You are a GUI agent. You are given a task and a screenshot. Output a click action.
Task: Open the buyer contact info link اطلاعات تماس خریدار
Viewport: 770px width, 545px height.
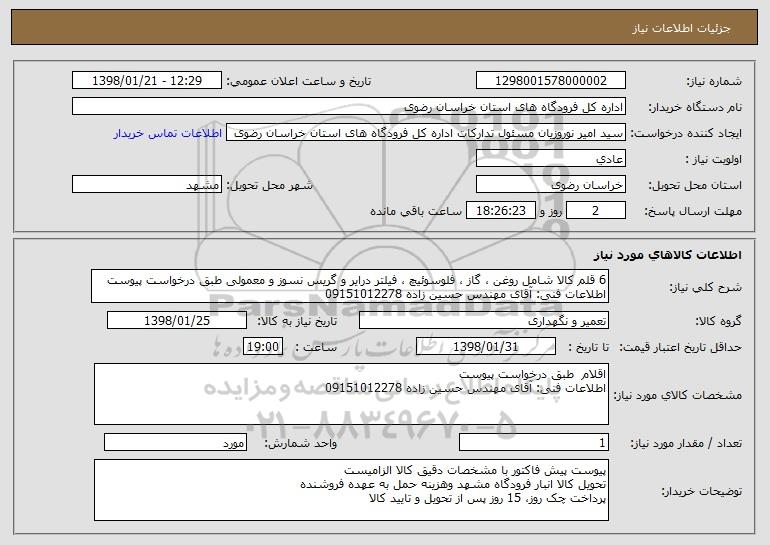coord(168,134)
